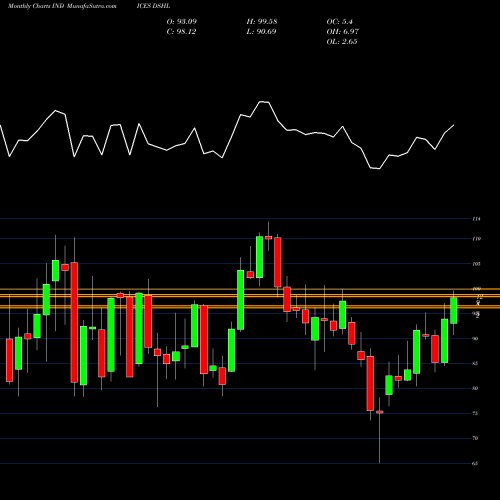Viewport: 500px width, 500px height.
Task: Click the 70 price axis label
Action: pyautogui.click(x=475, y=438)
